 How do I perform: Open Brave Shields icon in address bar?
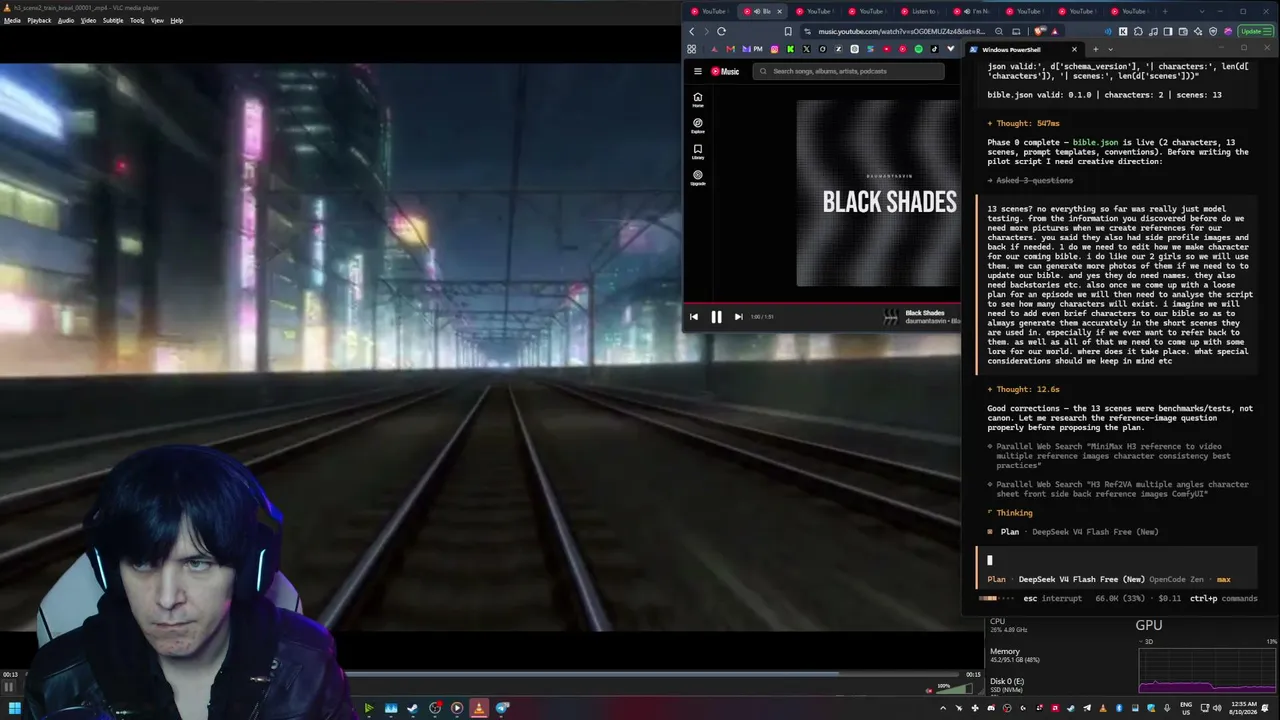click(x=1040, y=31)
